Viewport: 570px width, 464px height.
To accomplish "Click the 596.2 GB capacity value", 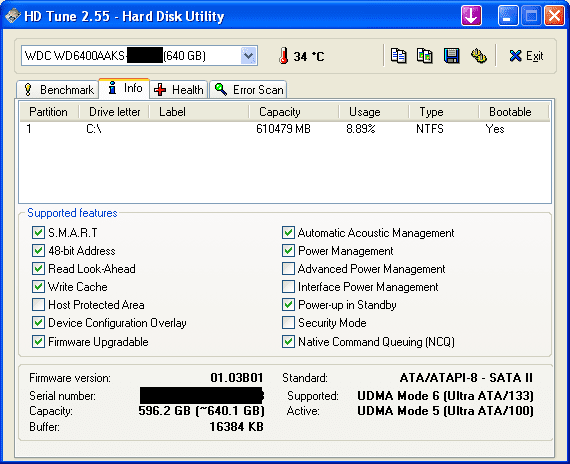I will [201, 411].
